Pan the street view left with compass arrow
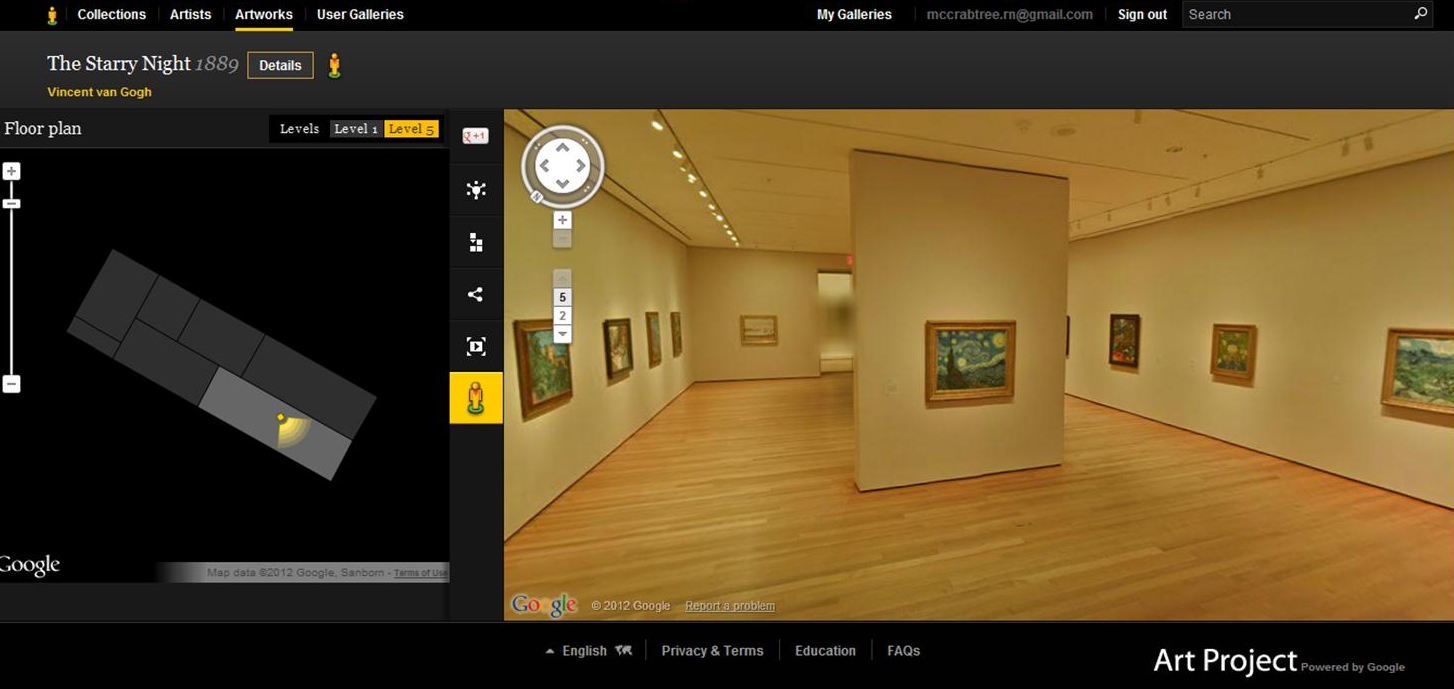1454x689 pixels. pos(544,166)
